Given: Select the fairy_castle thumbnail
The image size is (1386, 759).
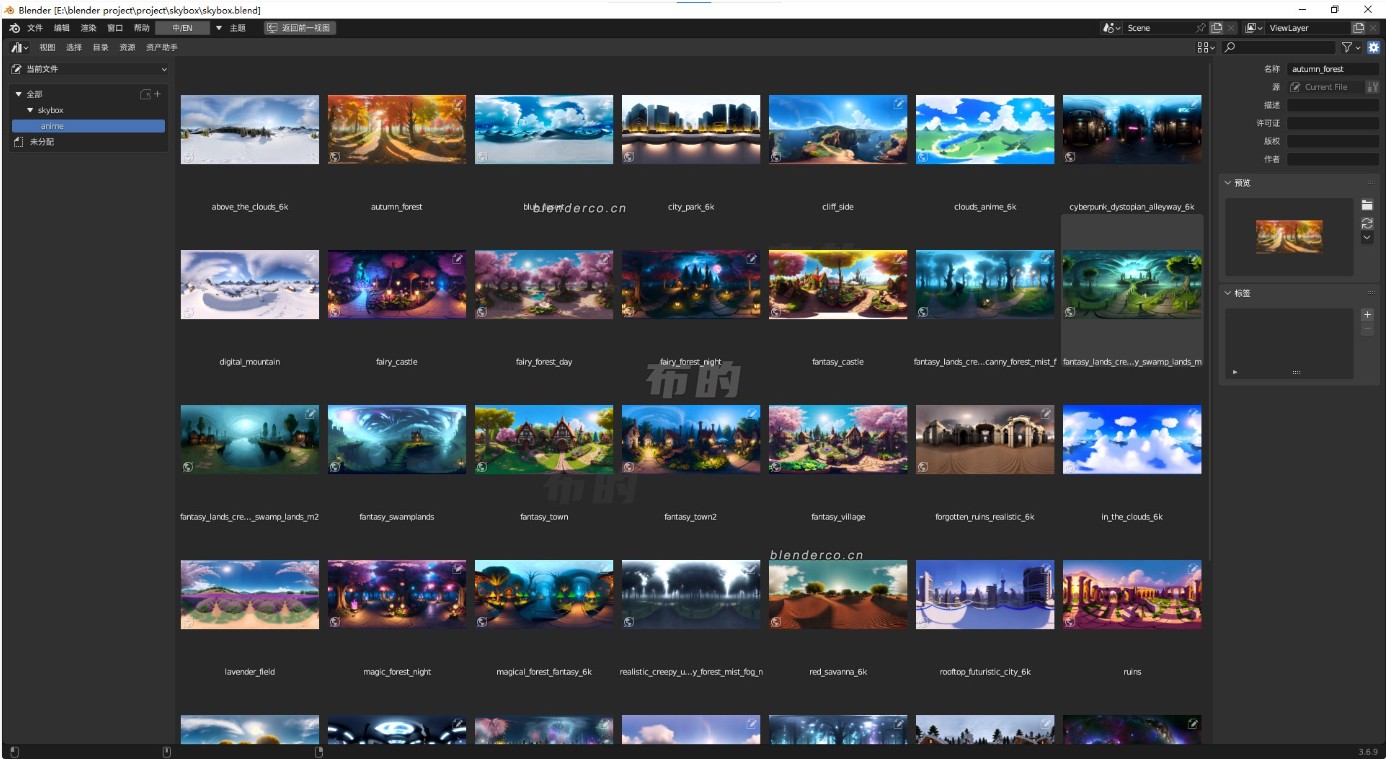Looking at the screenshot, I should pos(397,285).
